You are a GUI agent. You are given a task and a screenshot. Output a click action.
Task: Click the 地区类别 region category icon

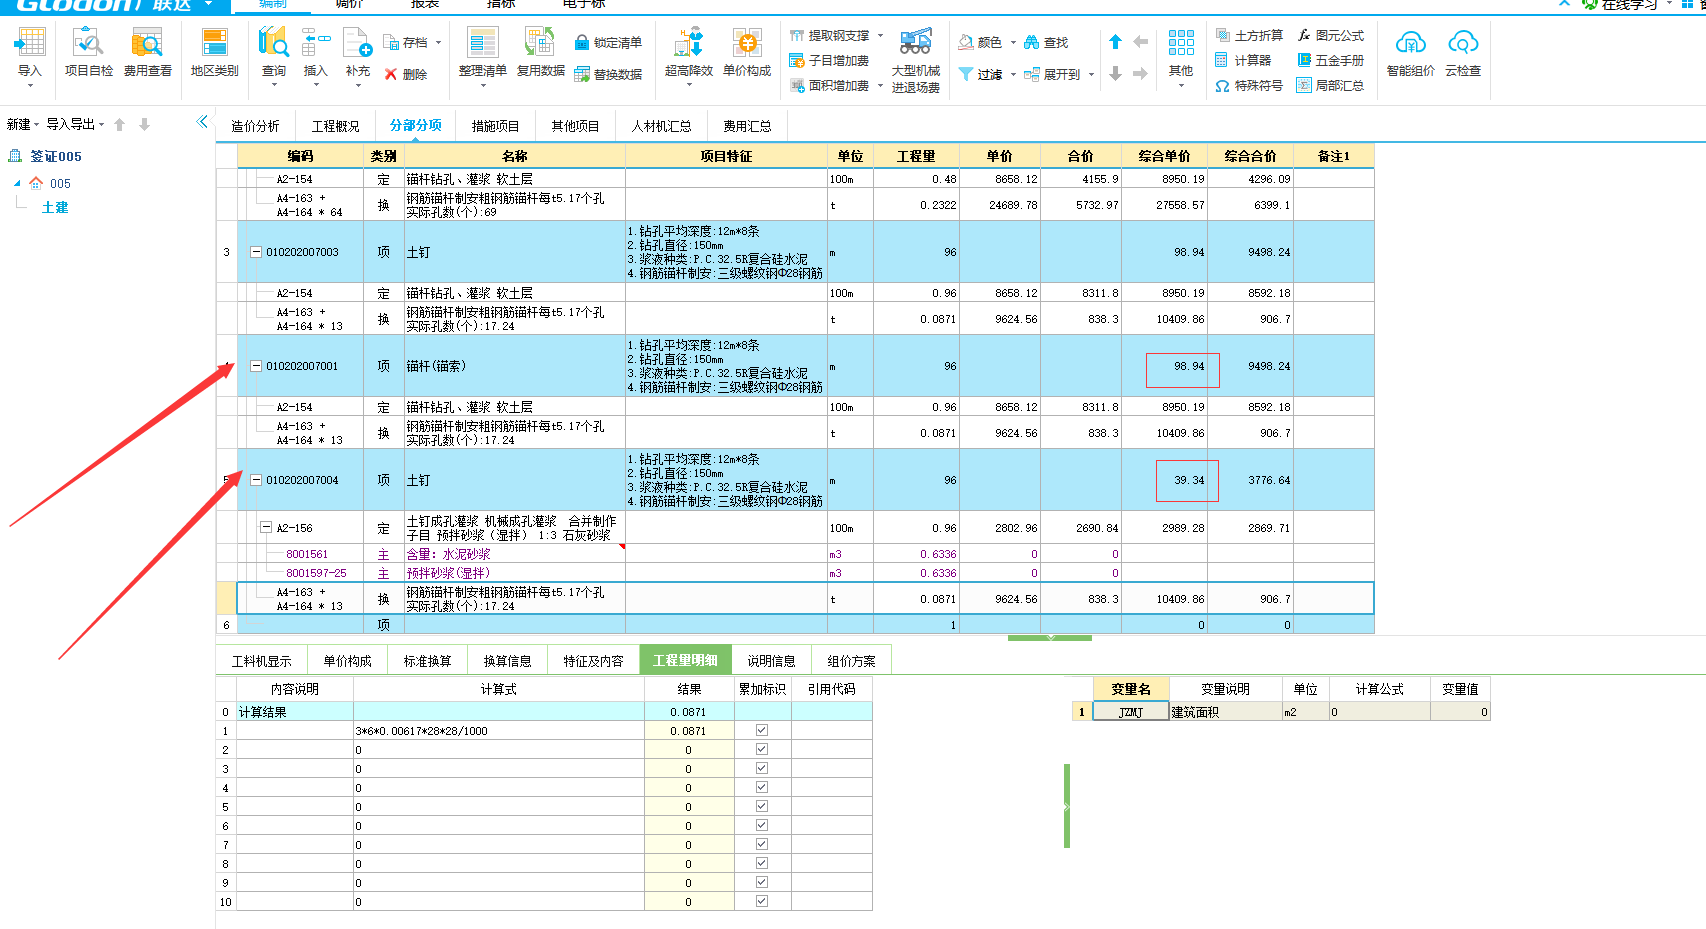(x=214, y=43)
